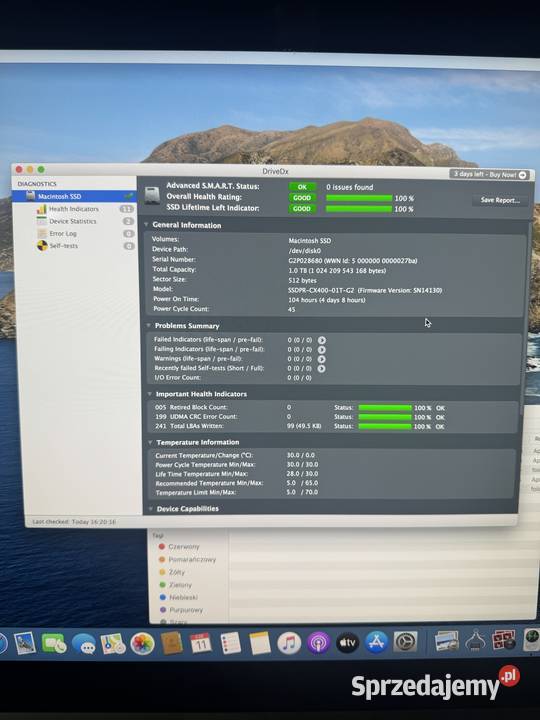This screenshot has height=720, width=540.
Task: Click the arrow next to Warnings row
Action: tap(321, 359)
